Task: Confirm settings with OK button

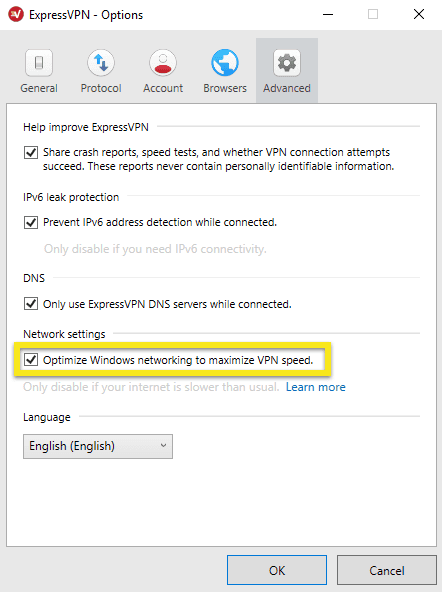Action: (x=277, y=570)
